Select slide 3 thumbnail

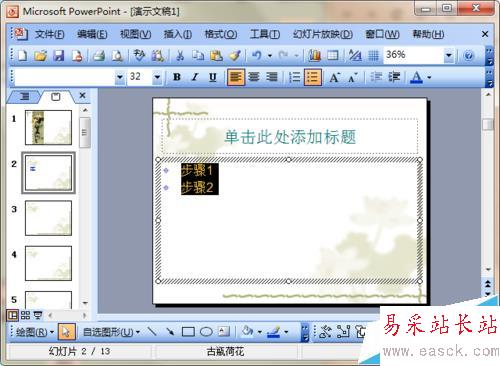click(x=48, y=218)
